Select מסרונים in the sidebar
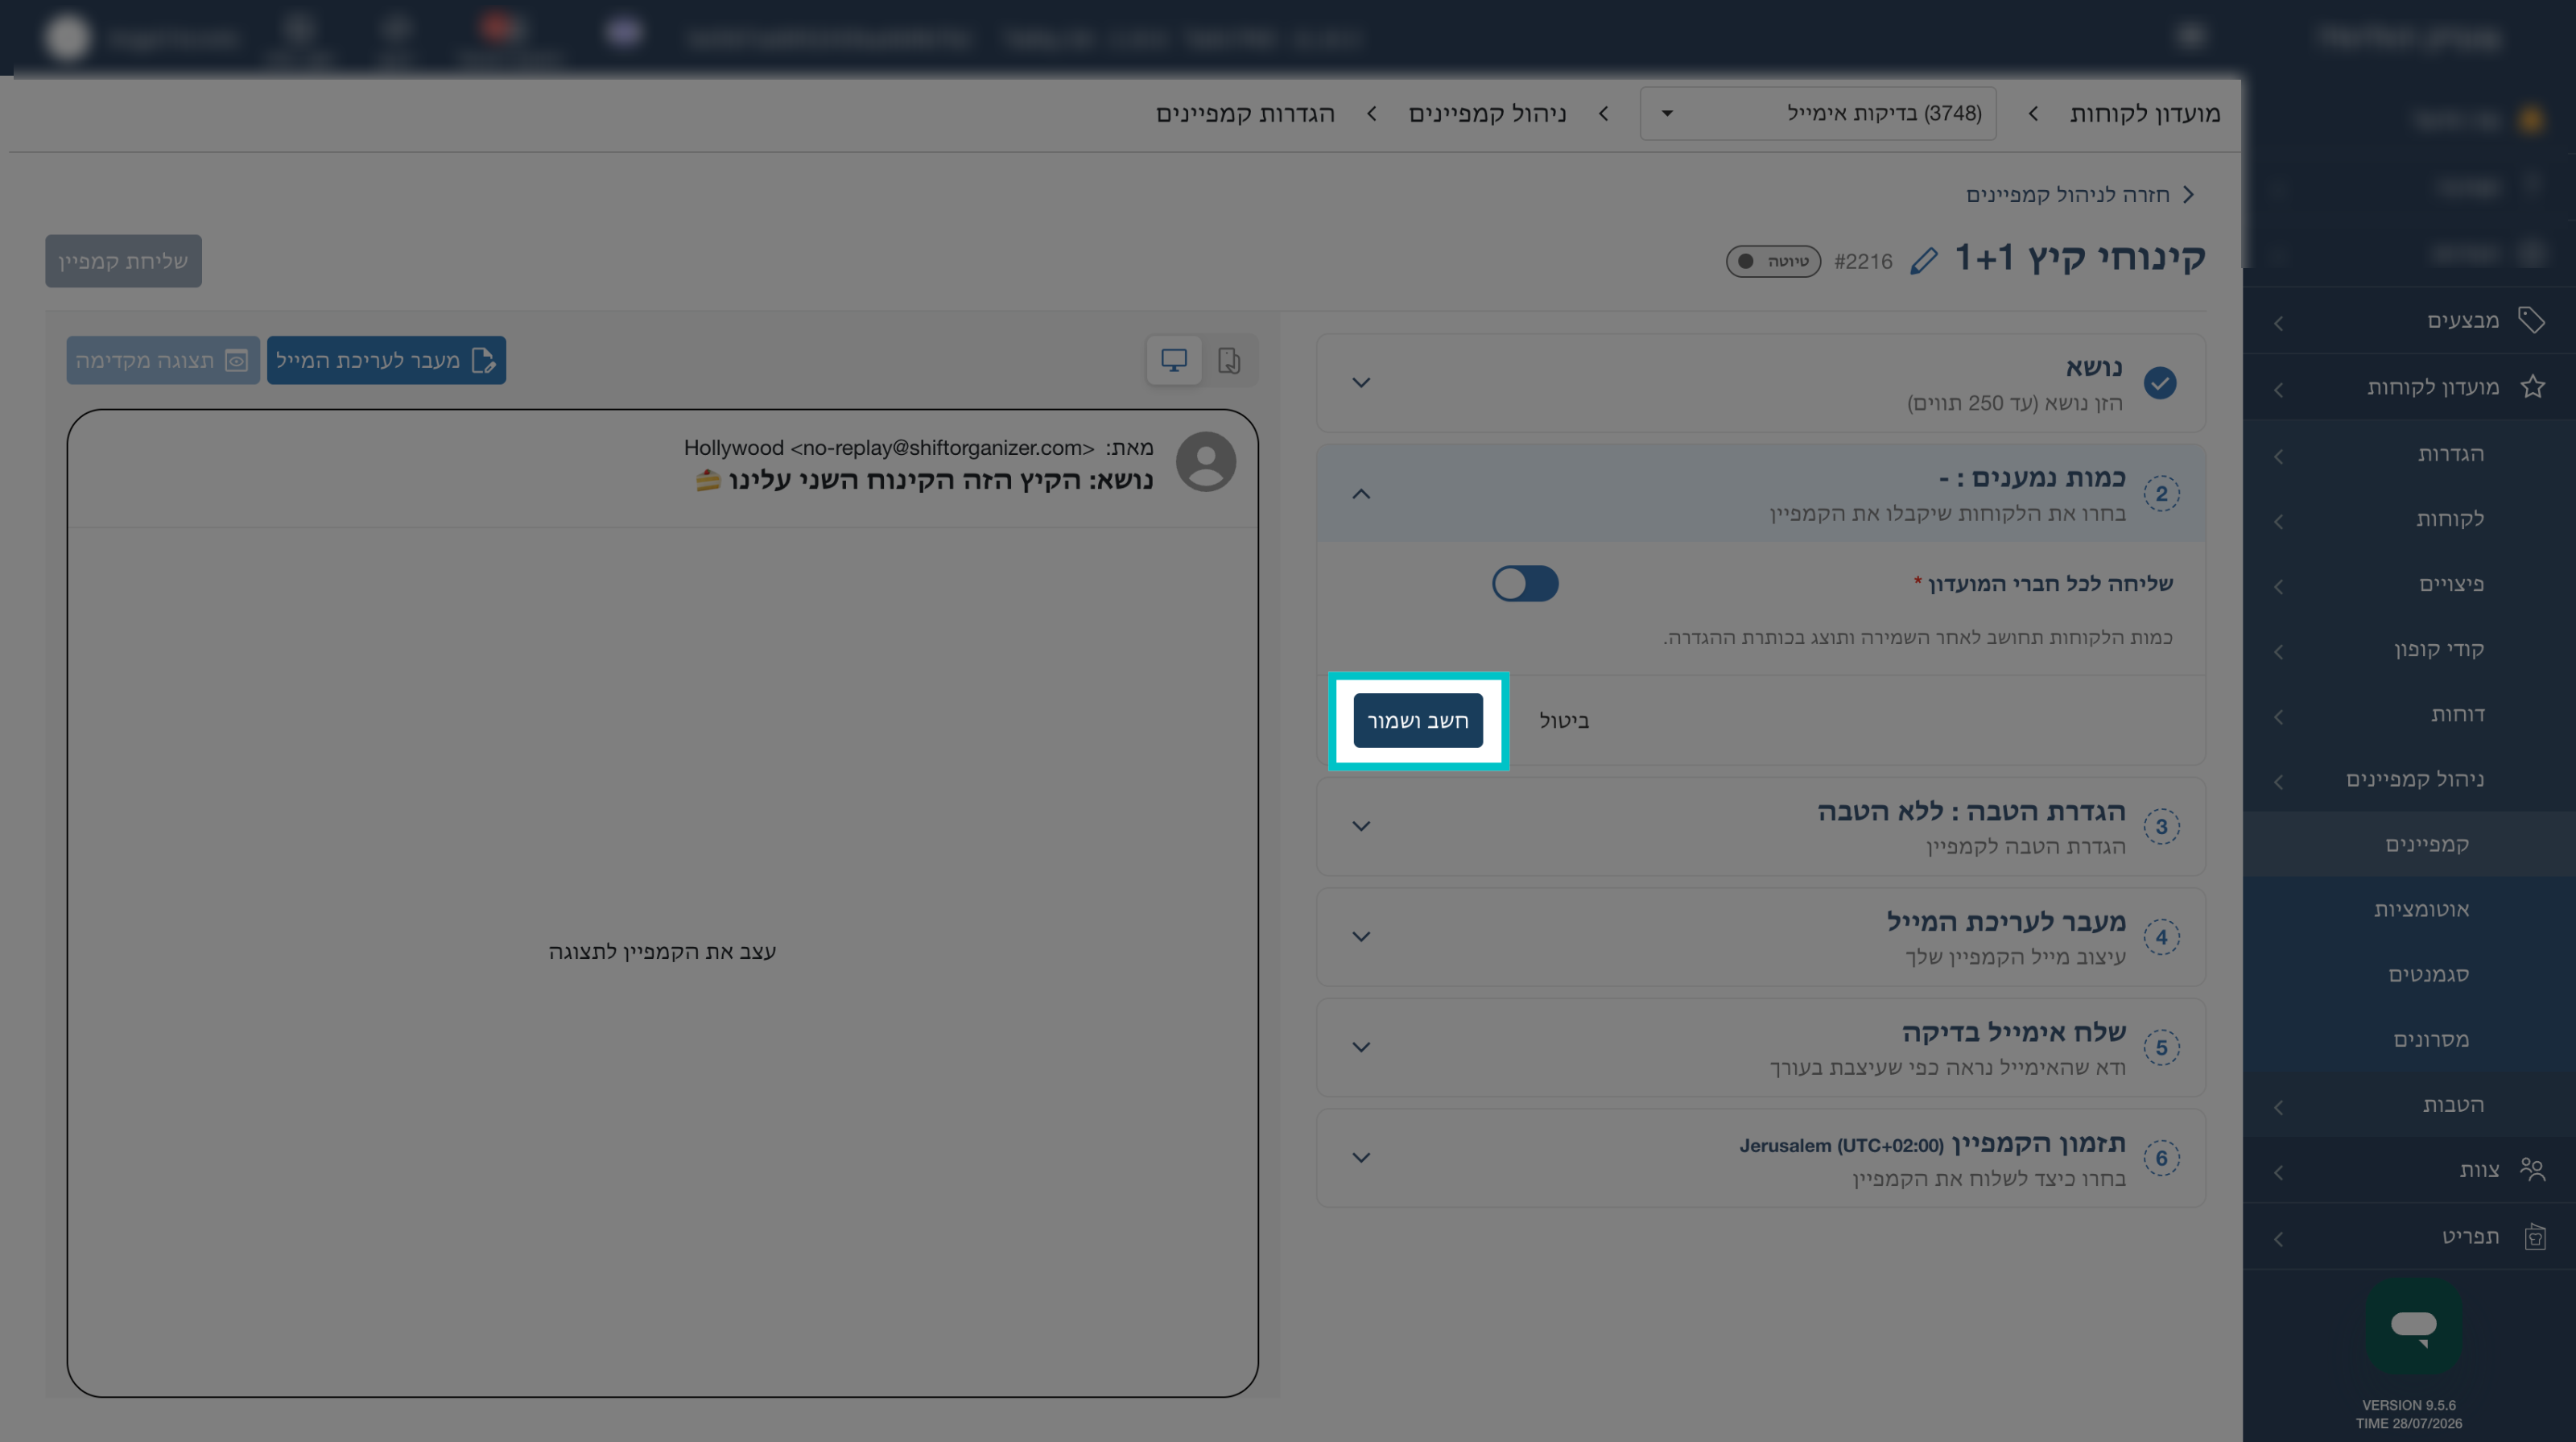 2410,1039
